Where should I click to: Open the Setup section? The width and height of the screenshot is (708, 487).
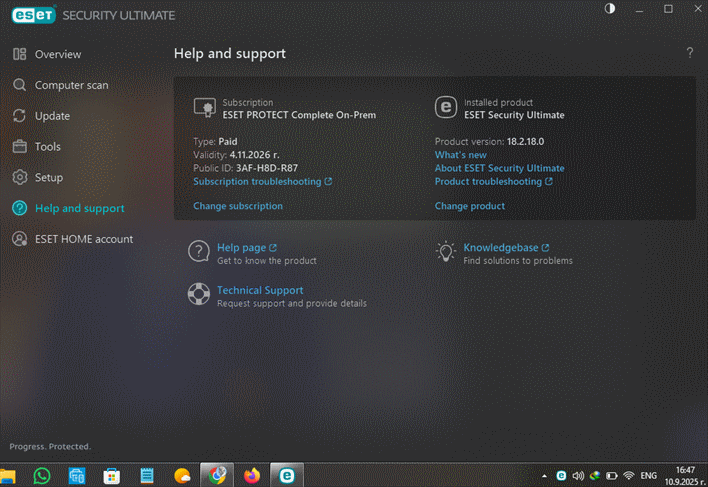pyautogui.click(x=49, y=177)
